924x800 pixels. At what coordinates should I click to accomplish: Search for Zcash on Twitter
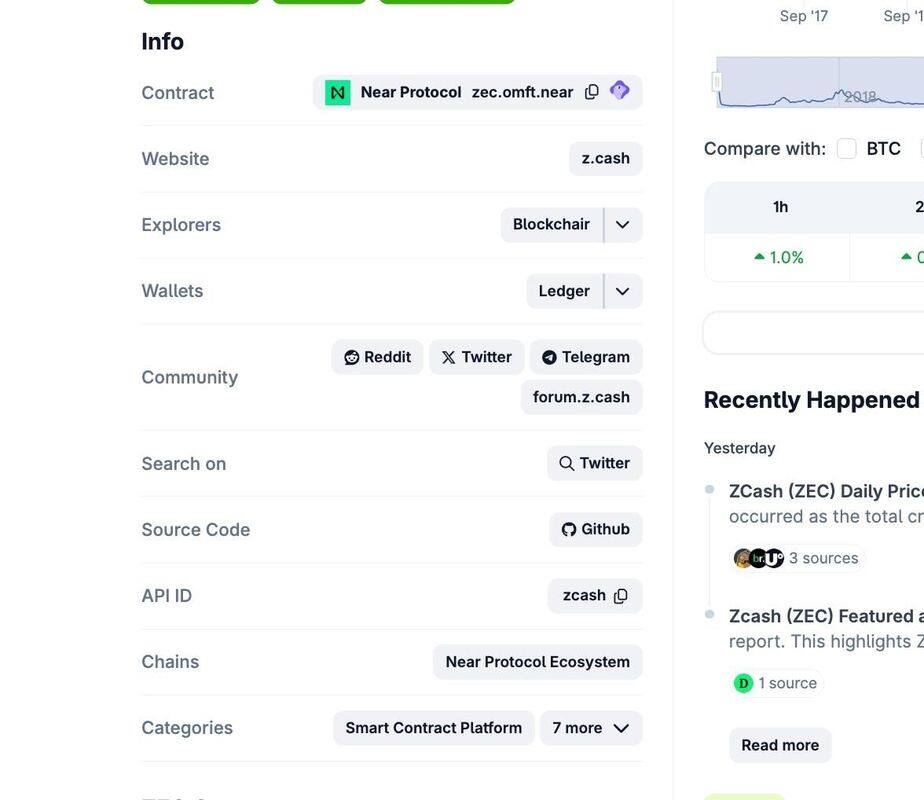(594, 463)
